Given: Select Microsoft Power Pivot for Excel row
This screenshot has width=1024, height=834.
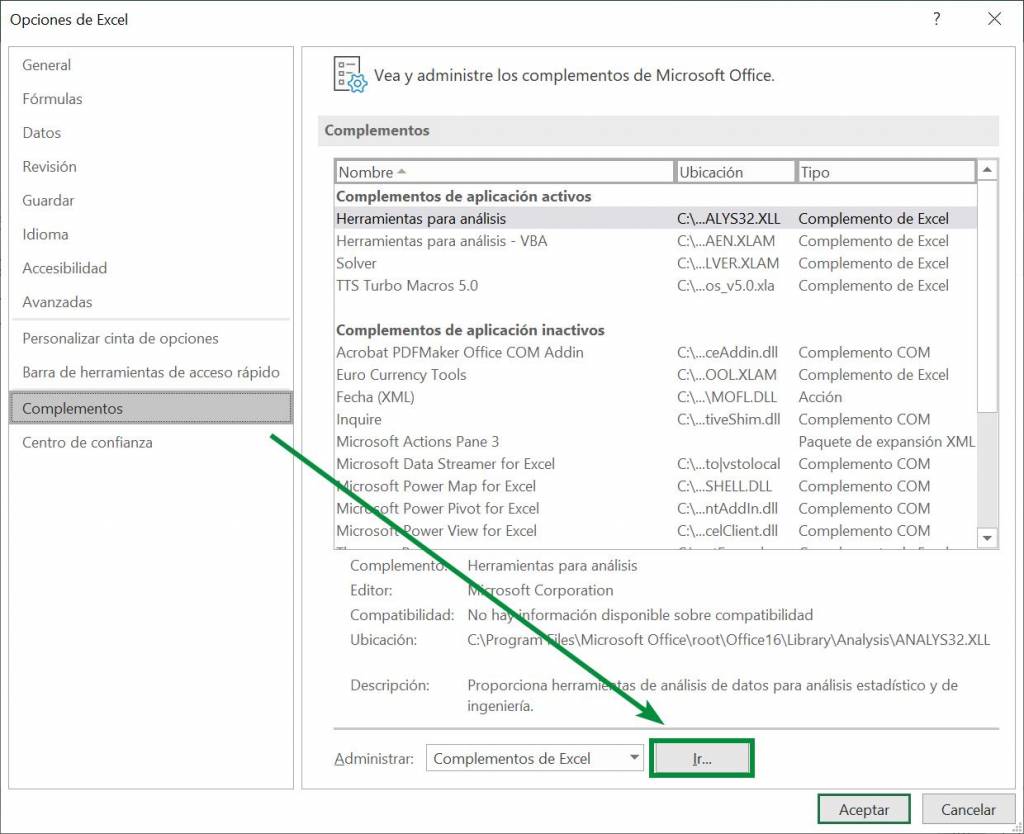Looking at the screenshot, I should point(656,508).
